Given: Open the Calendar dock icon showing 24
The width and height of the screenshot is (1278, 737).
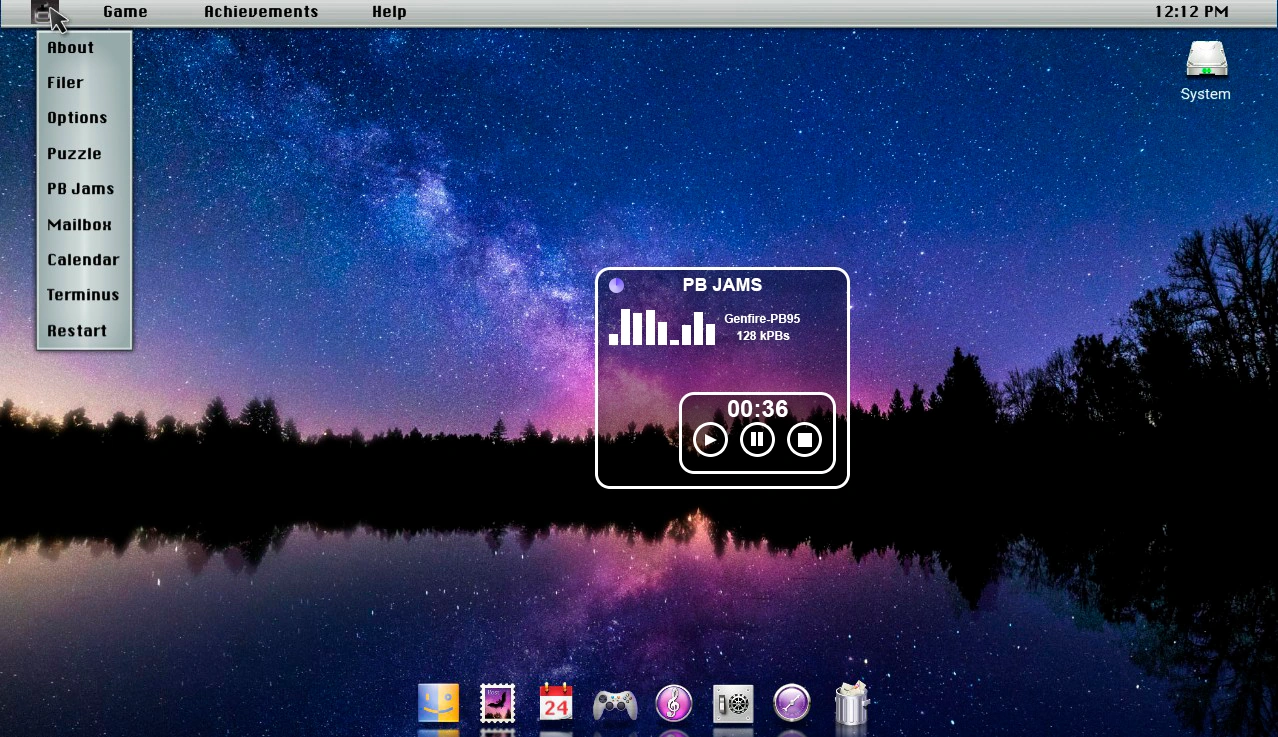Looking at the screenshot, I should [556, 703].
